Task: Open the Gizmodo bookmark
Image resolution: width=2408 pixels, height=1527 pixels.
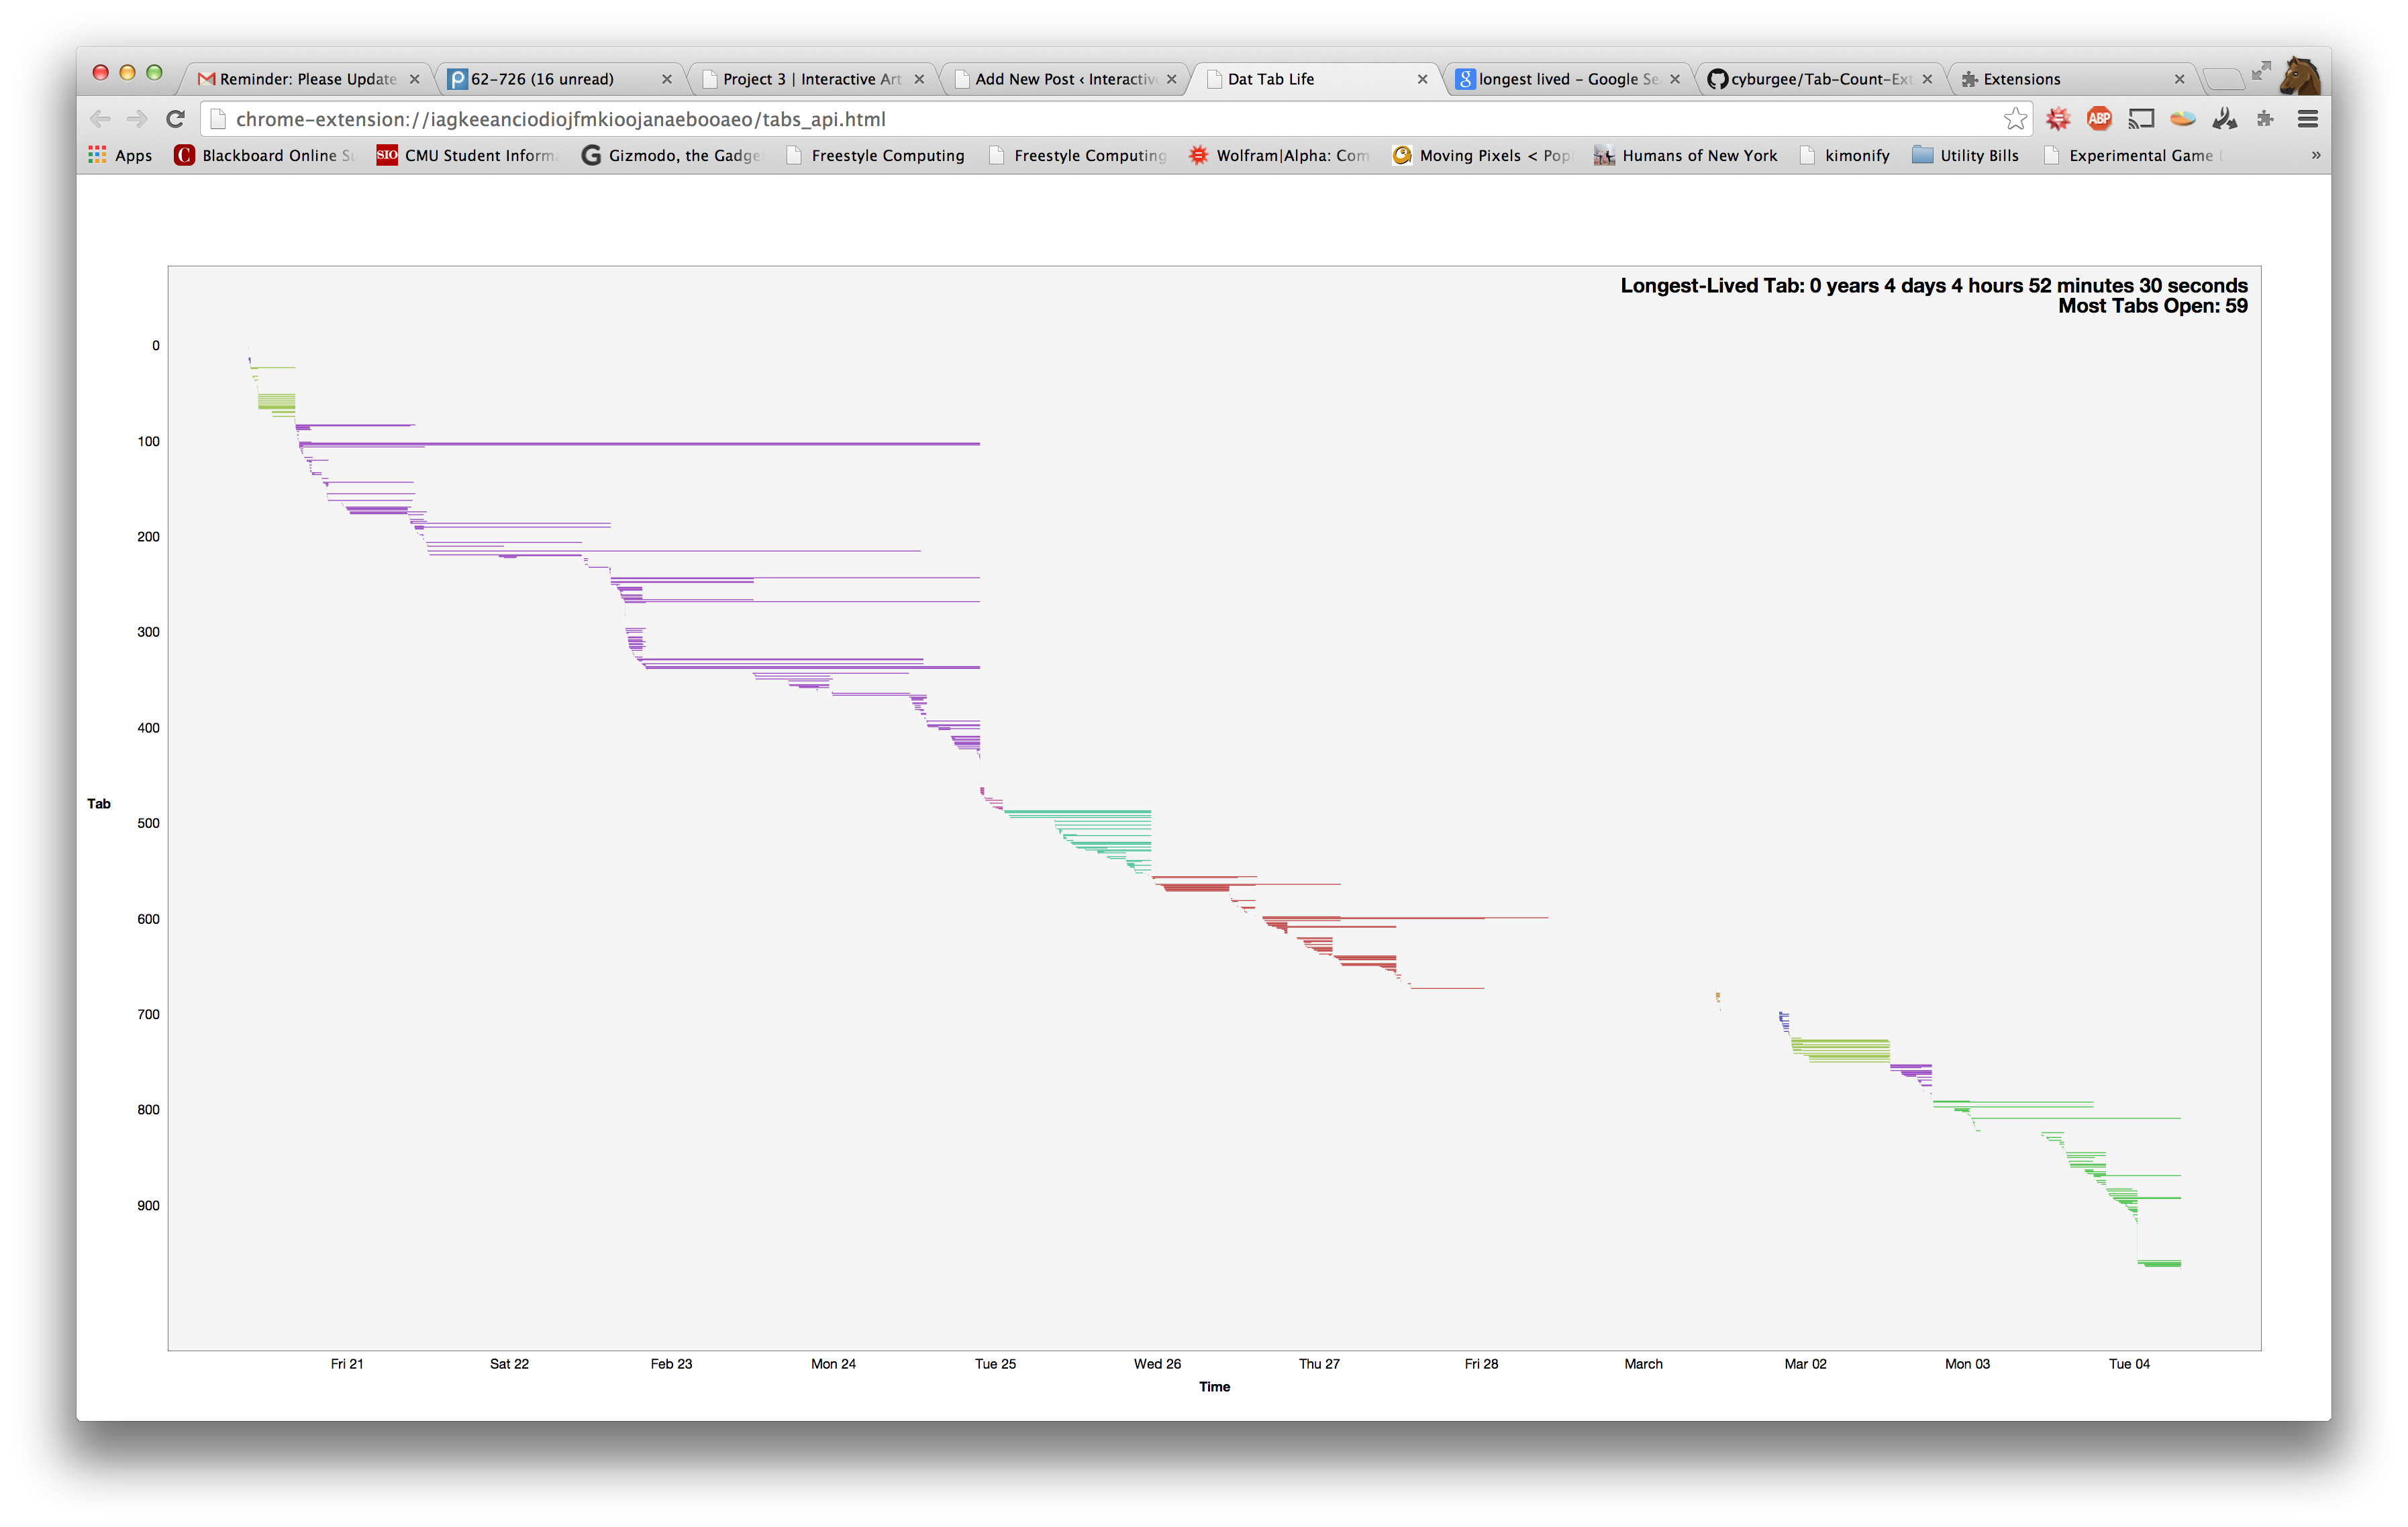Action: coord(671,155)
